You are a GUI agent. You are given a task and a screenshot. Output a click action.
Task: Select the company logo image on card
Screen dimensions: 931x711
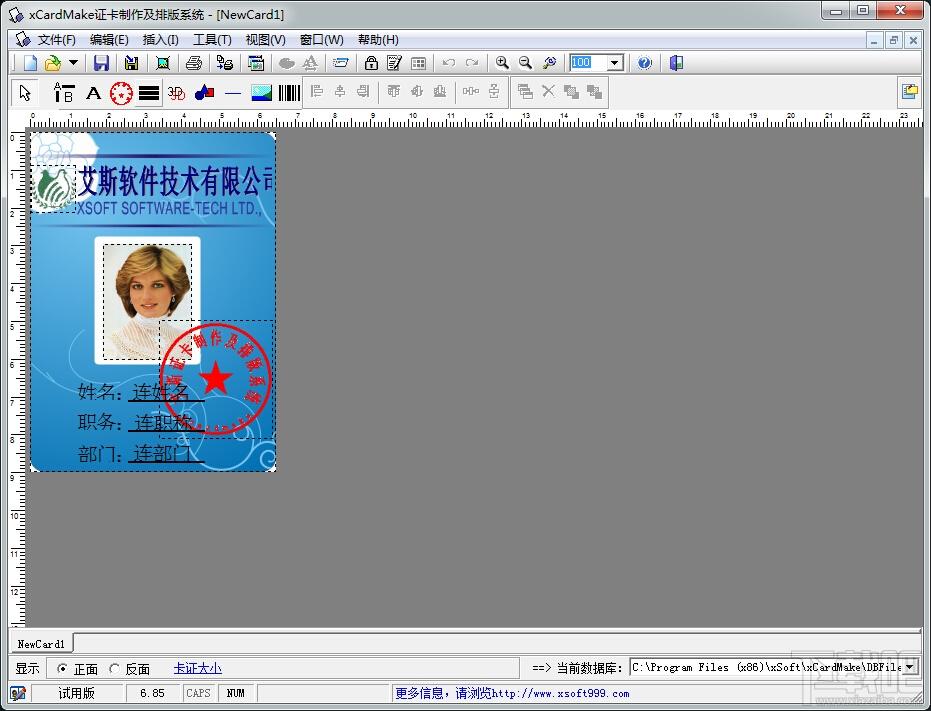[53, 189]
